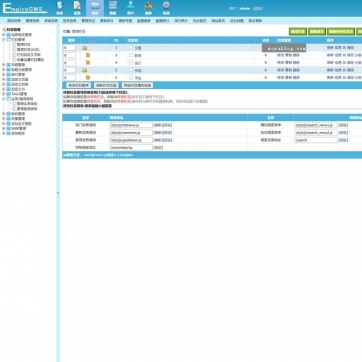
Task: Expand the WAP管理 tree node
Action: click(4, 128)
